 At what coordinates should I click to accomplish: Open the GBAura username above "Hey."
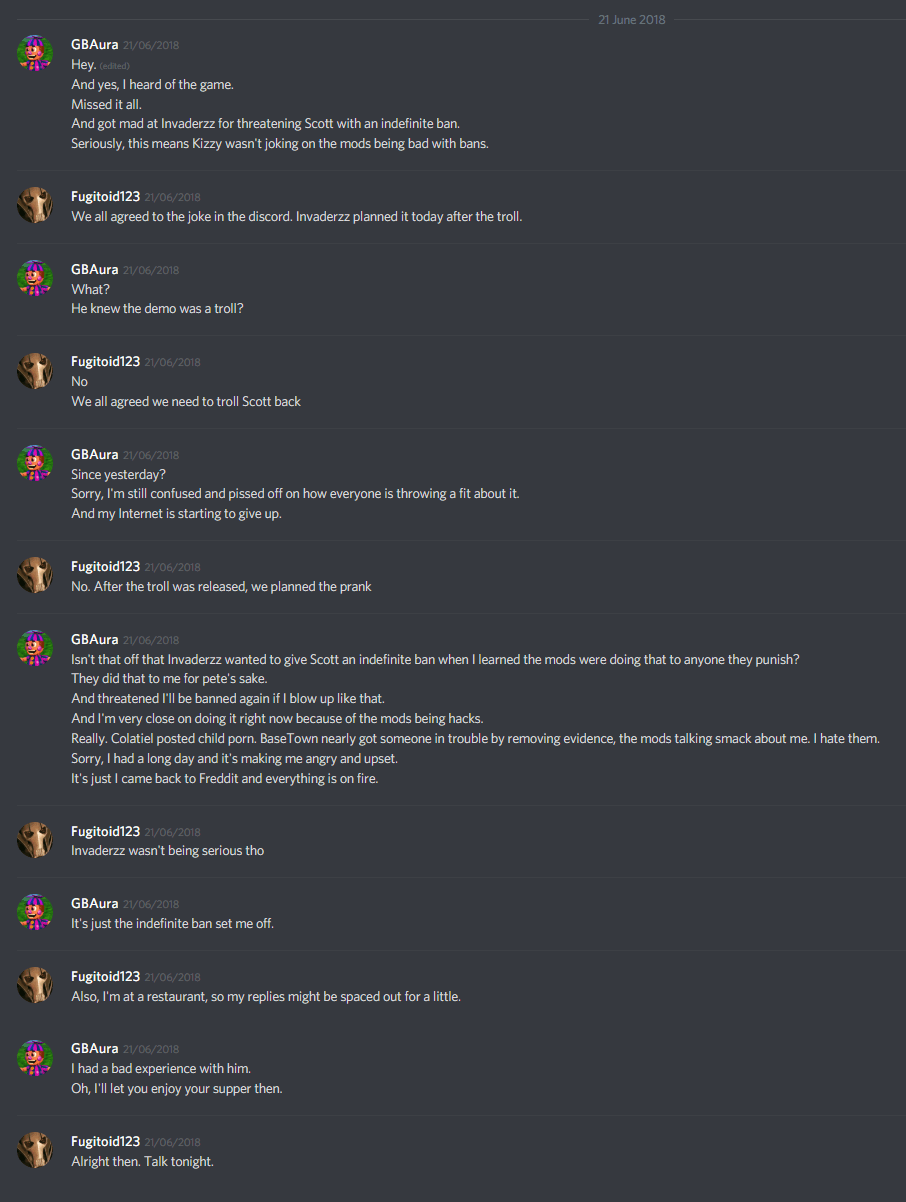coord(95,45)
